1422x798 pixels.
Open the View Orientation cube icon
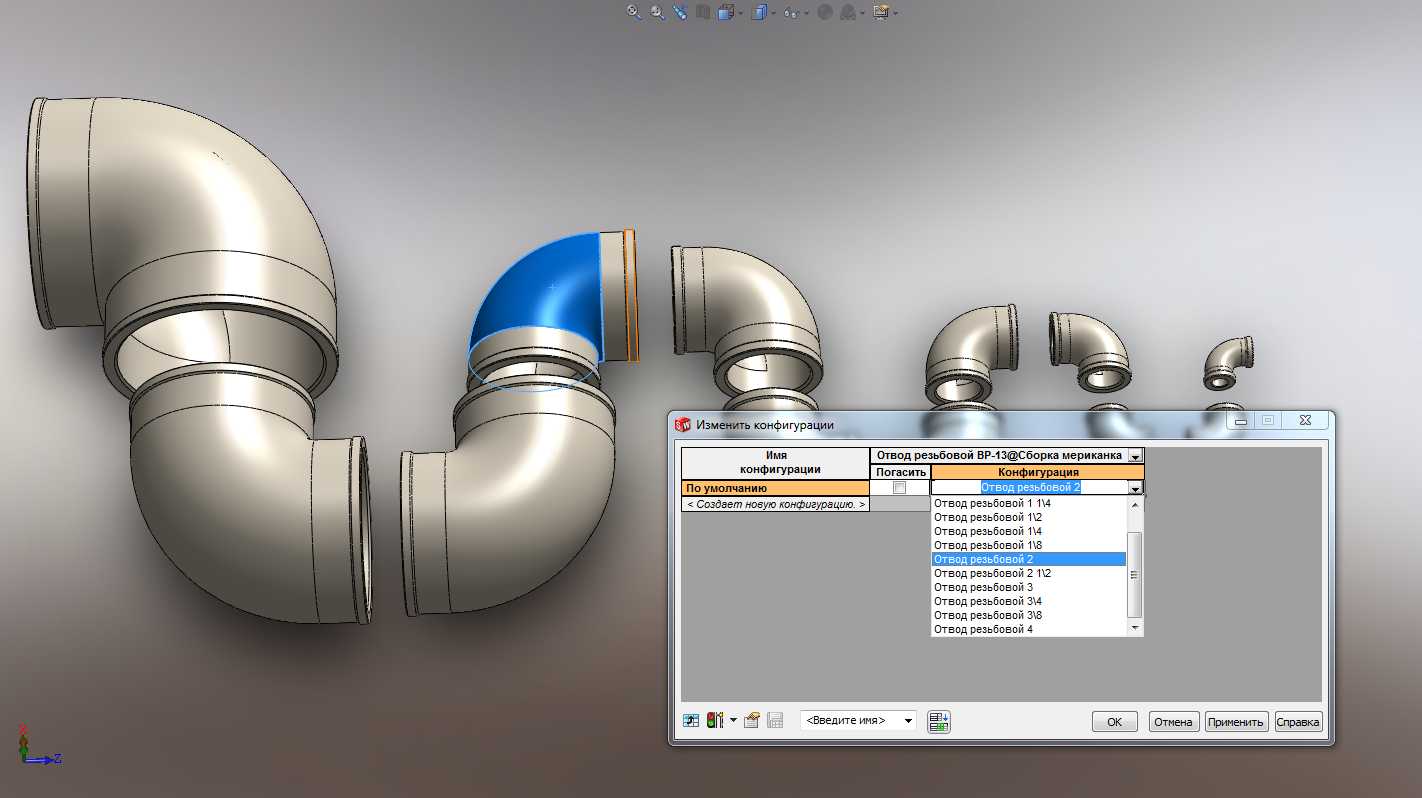[725, 12]
